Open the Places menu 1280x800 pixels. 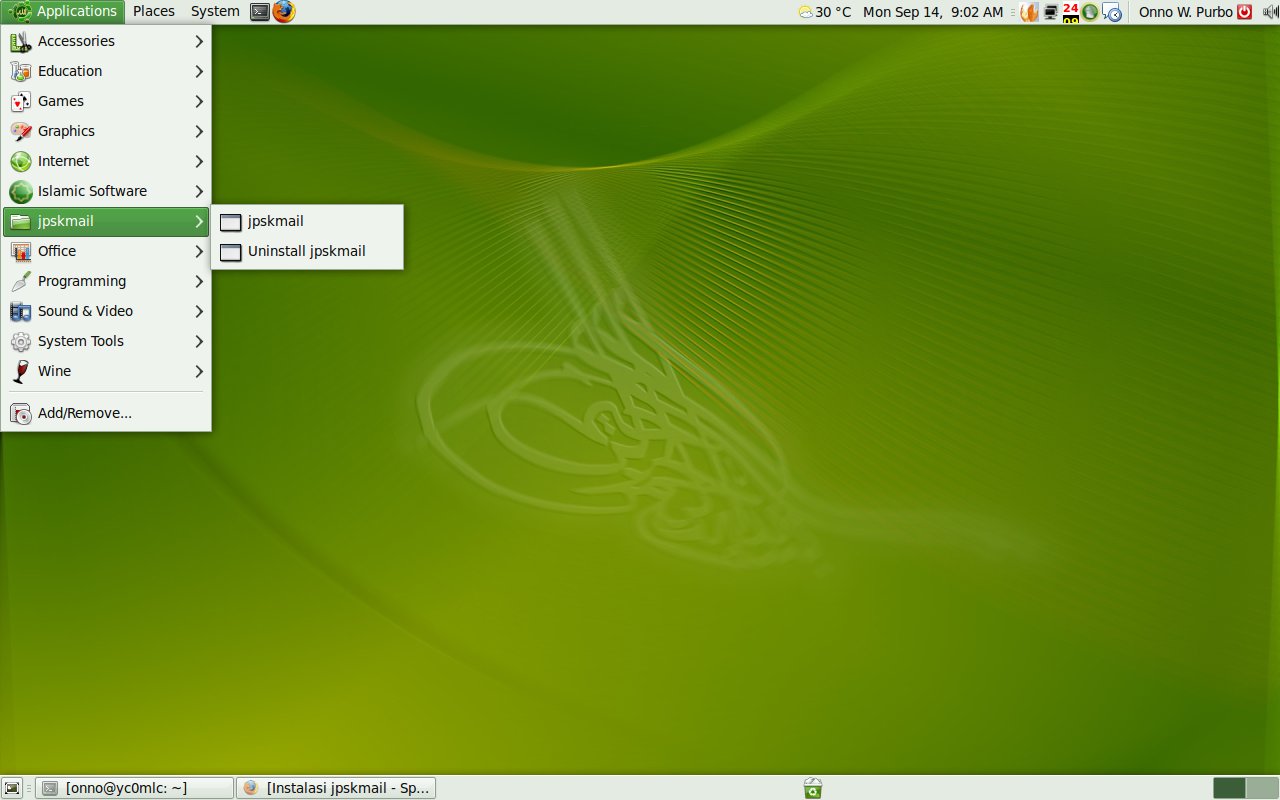[154, 12]
